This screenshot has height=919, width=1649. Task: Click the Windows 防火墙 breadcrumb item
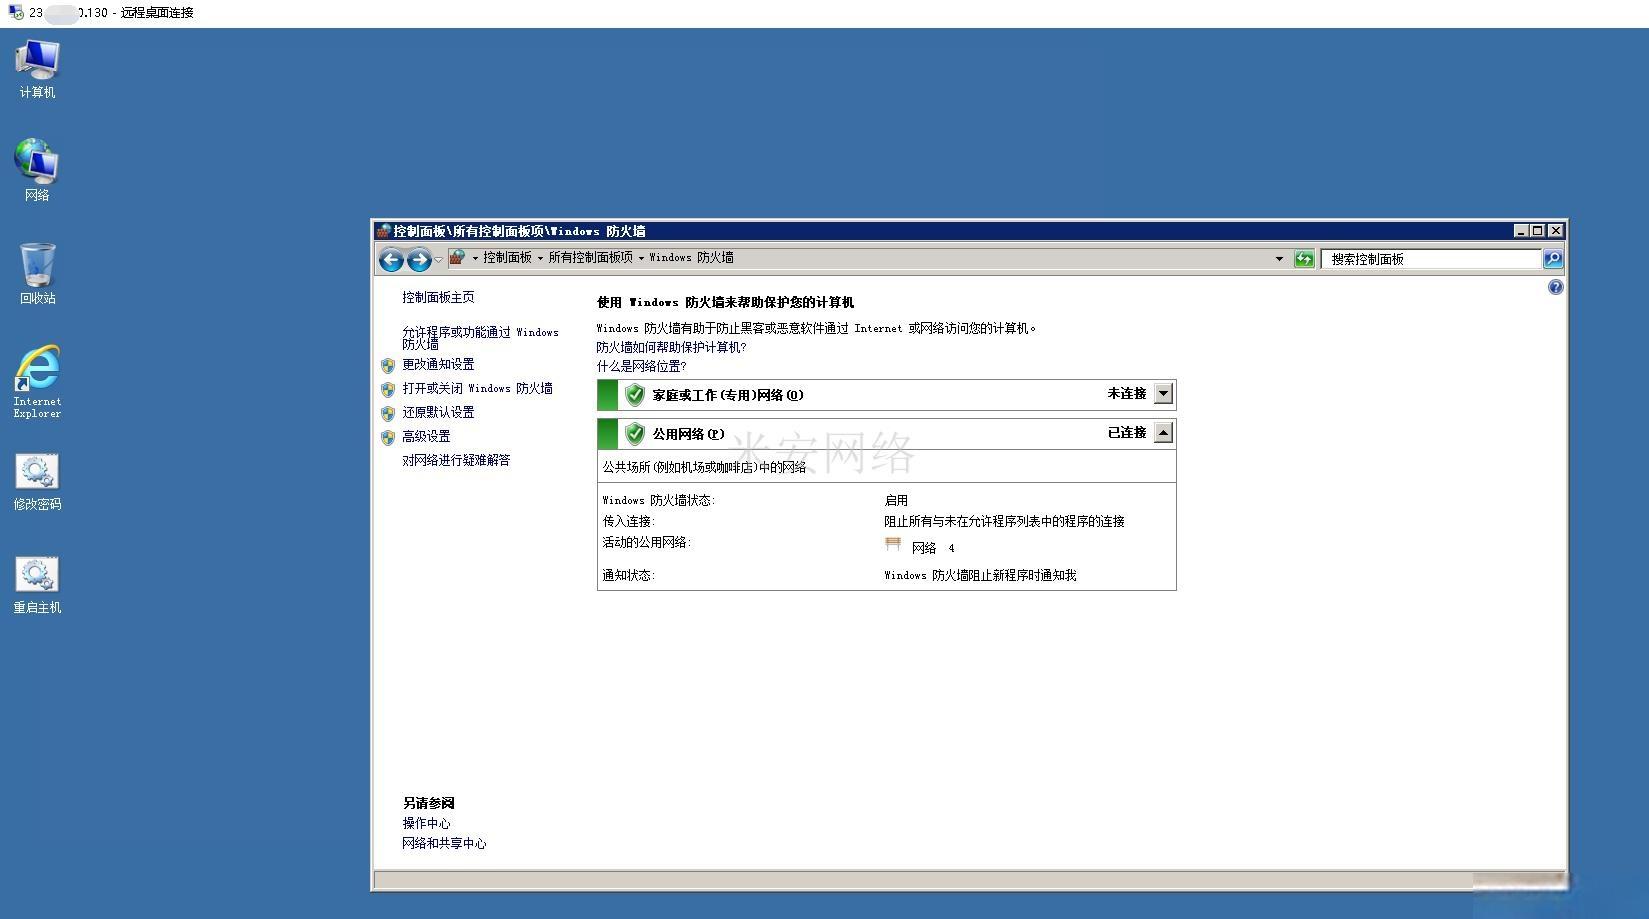(x=691, y=258)
